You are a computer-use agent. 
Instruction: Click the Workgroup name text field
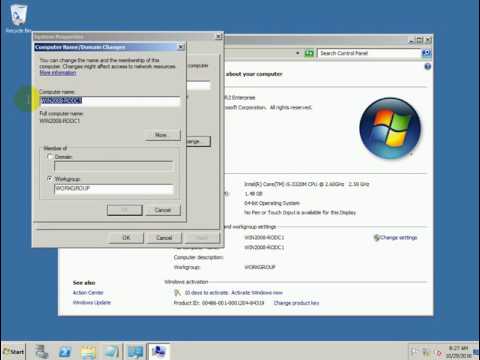tap(114, 189)
